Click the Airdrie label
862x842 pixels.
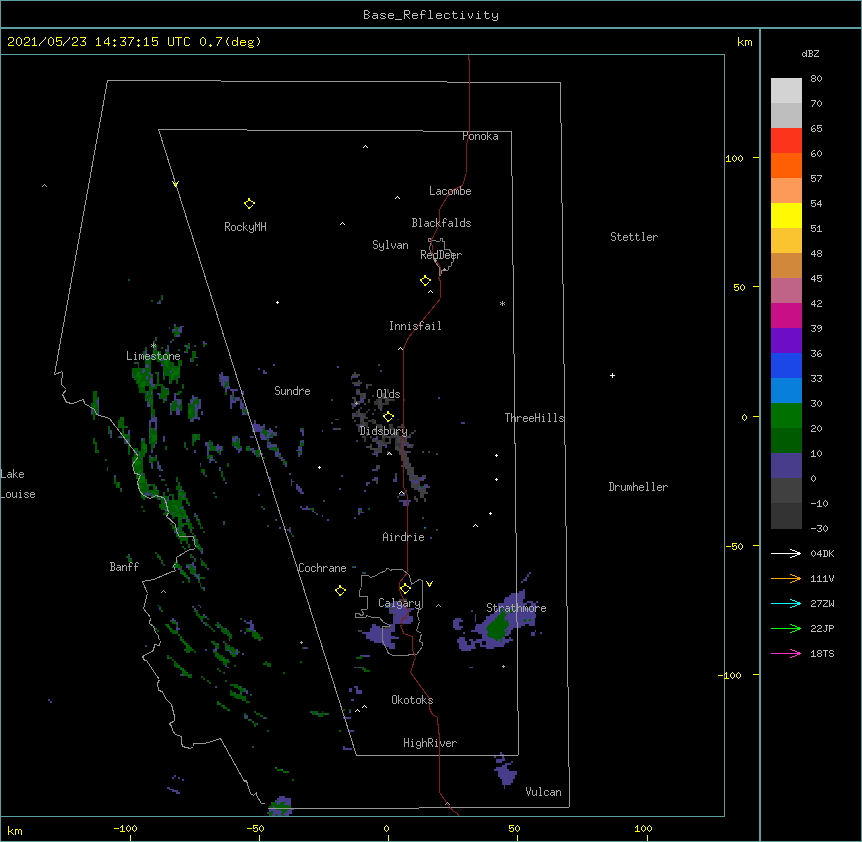tap(404, 537)
